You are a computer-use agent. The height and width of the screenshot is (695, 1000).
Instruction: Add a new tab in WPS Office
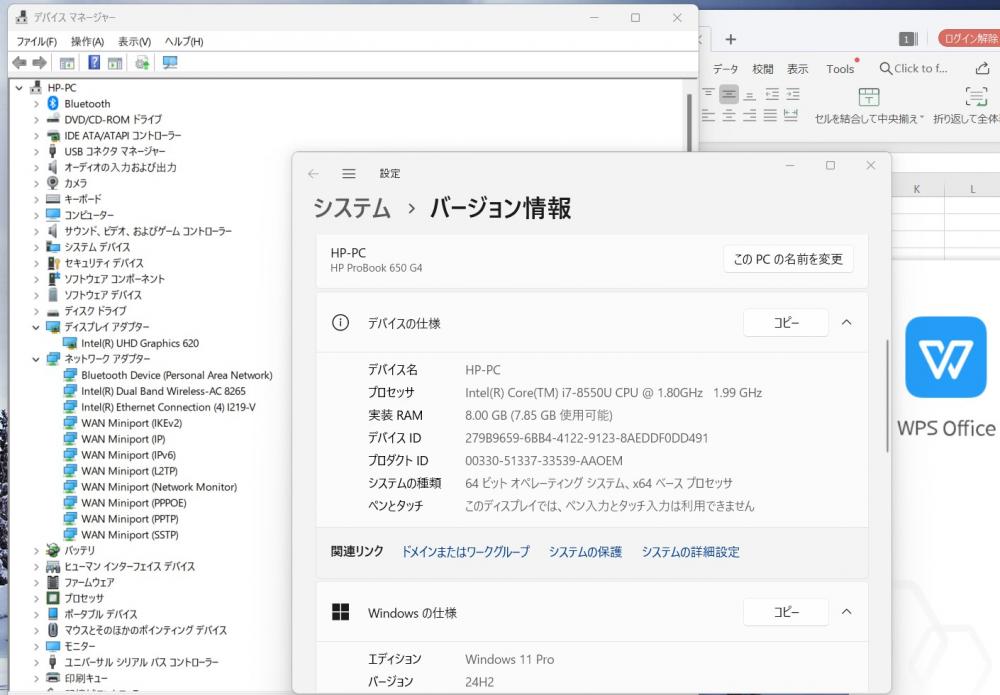731,39
